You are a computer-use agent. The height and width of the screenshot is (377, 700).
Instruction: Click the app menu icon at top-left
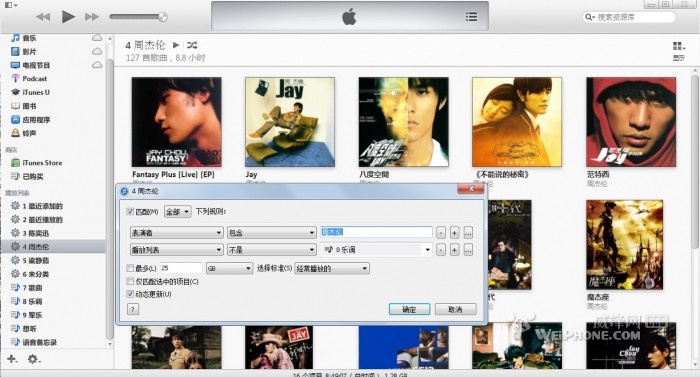tap(11, 5)
